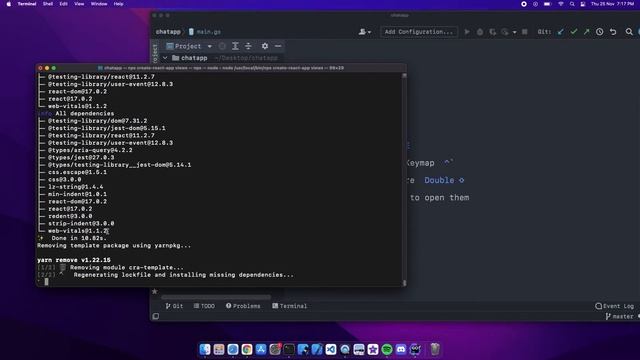Viewport: 640px width, 360px height.
Task: Click the 'Double' shortcut hint in the IDE editor
Action: coord(439,180)
